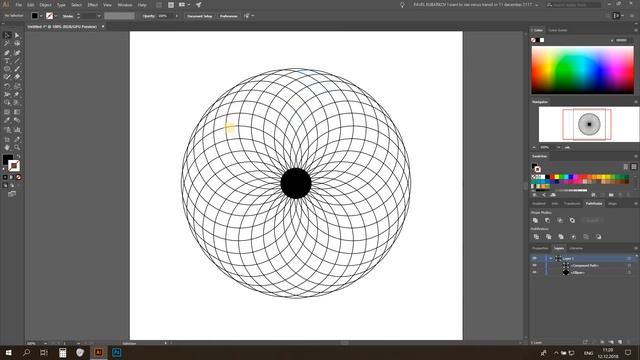Expand the Opacity value arrow
The height and width of the screenshot is (360, 640).
[x=177, y=16]
